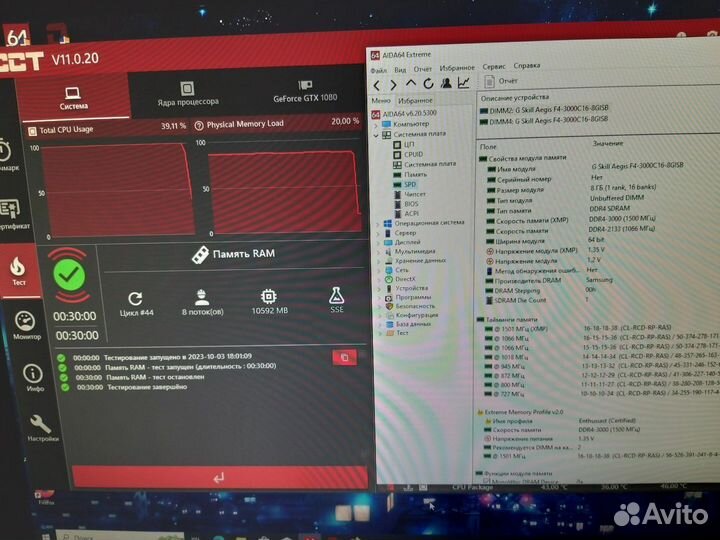Switch to the Избранное panel tab

click(415, 100)
